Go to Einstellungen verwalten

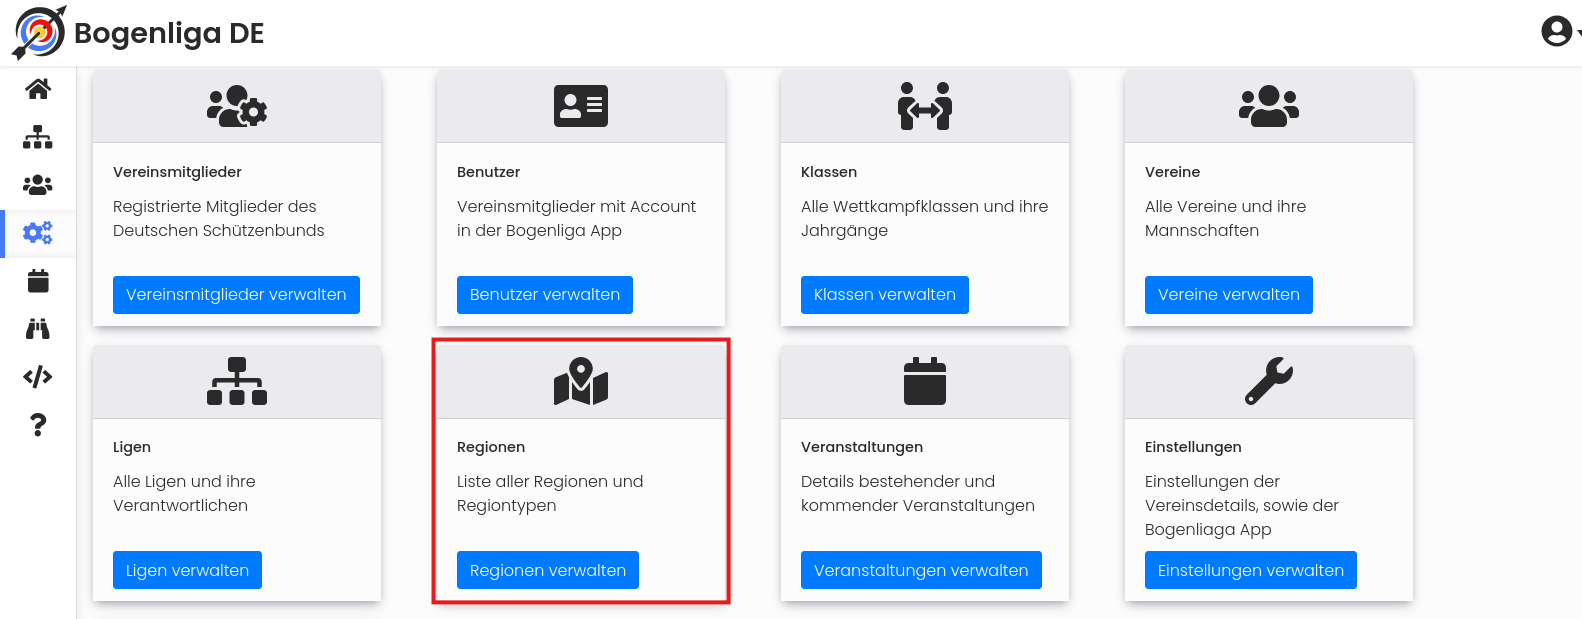tap(1251, 570)
